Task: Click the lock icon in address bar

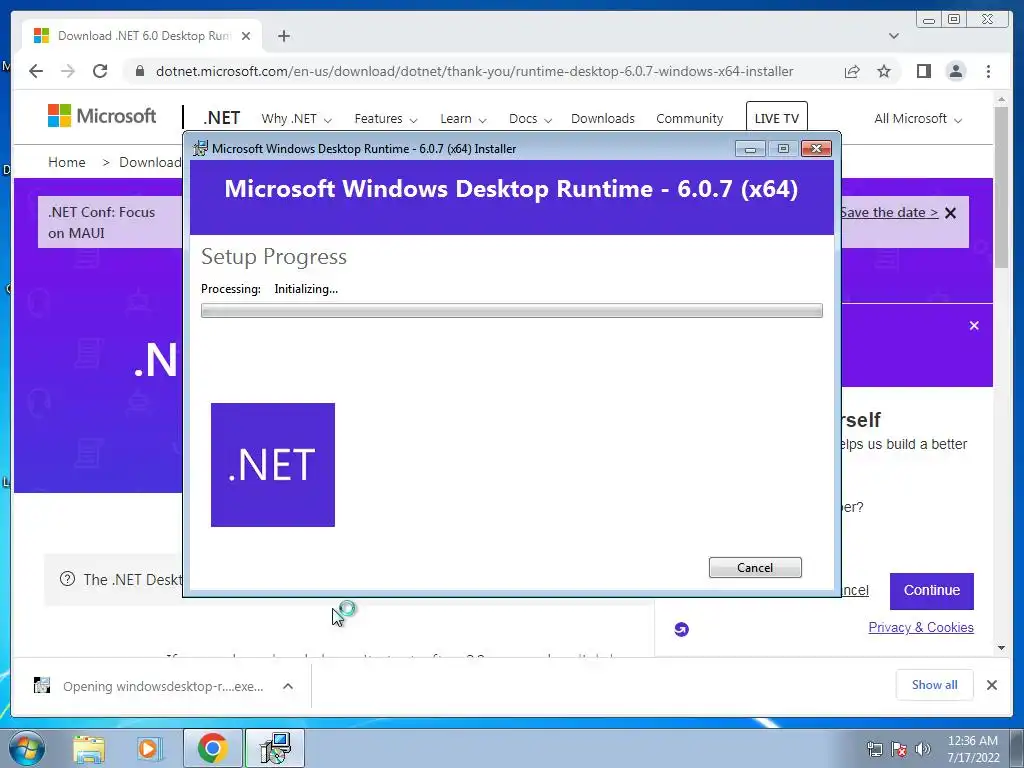Action: [139, 71]
